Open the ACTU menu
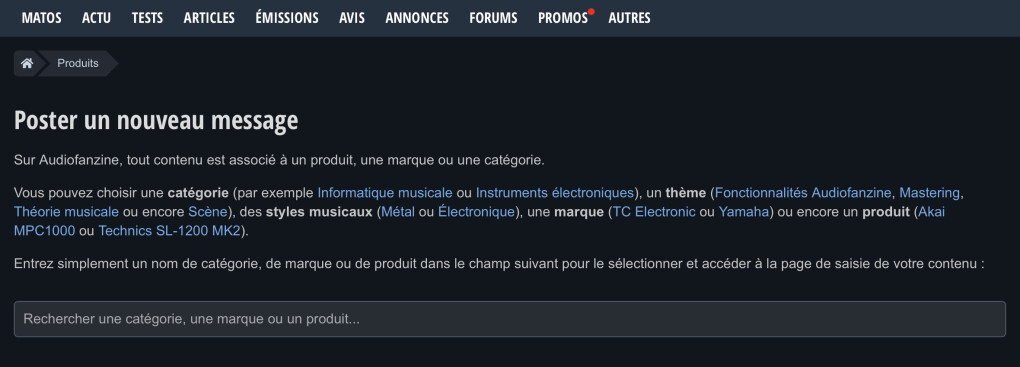 click(96, 18)
